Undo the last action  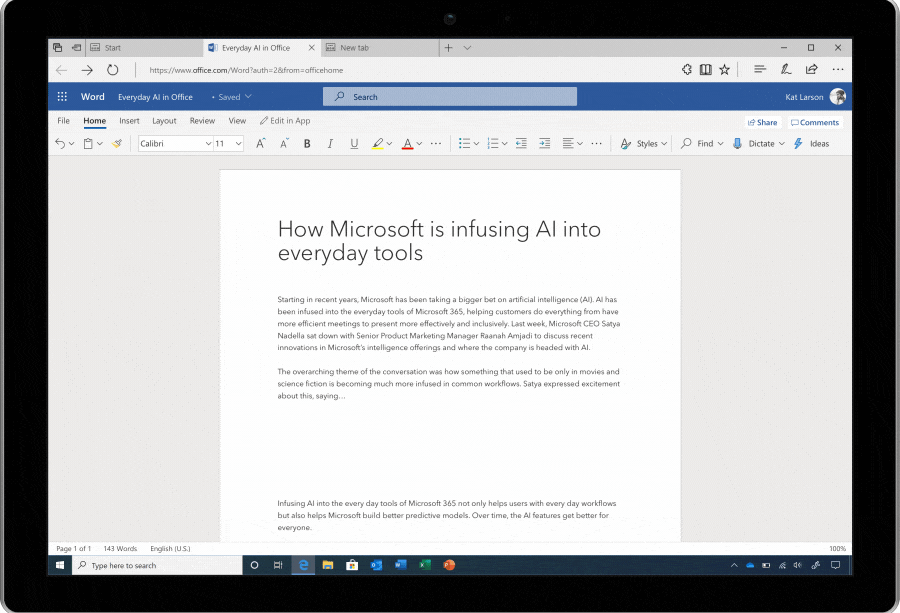pyautogui.click(x=60, y=143)
